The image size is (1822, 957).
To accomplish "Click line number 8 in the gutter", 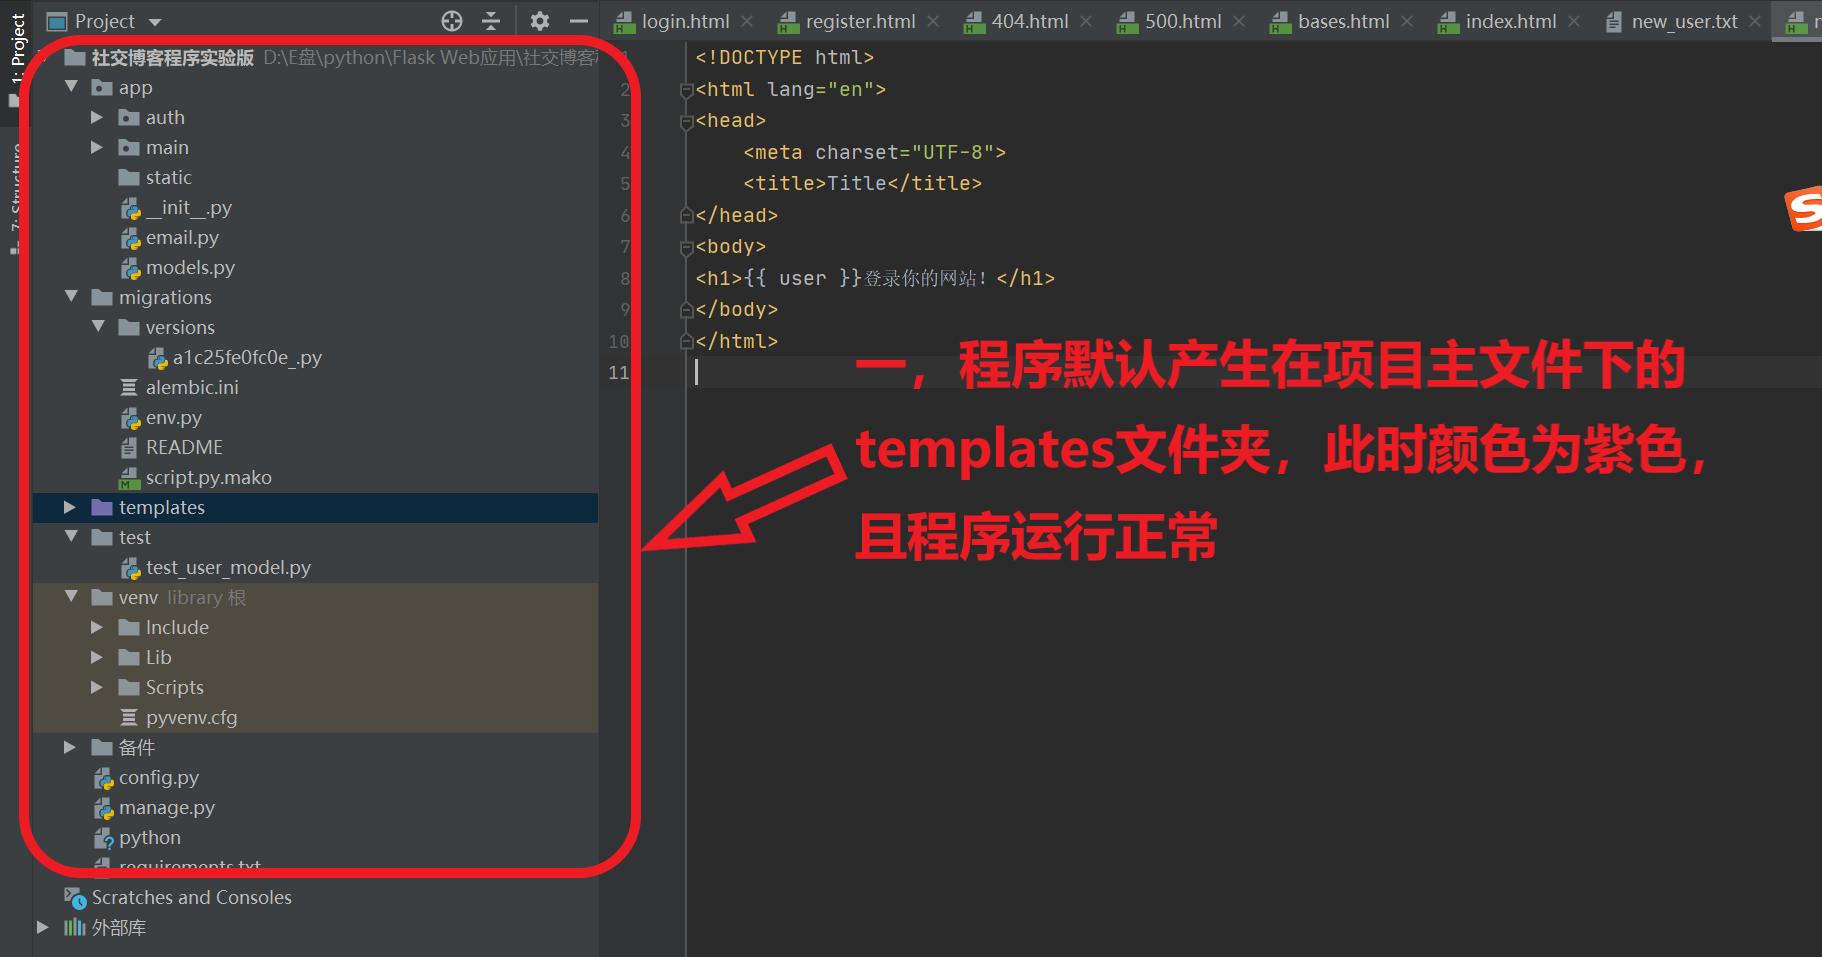I will coord(624,278).
